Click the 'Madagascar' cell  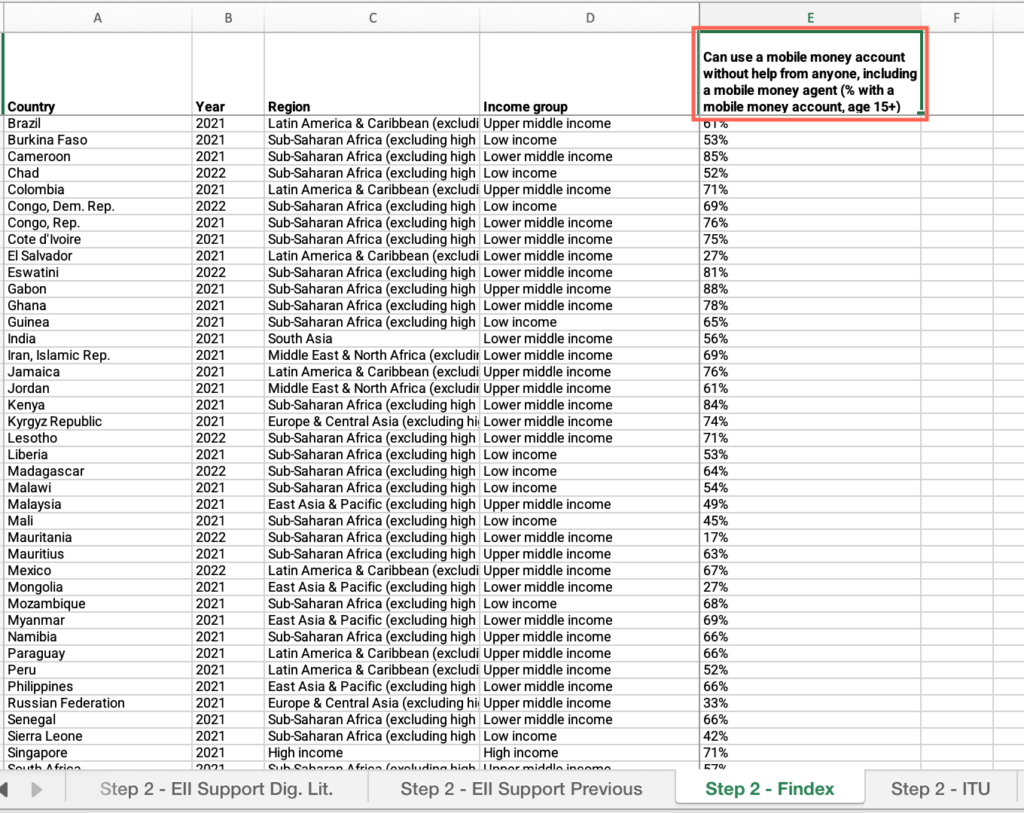97,471
